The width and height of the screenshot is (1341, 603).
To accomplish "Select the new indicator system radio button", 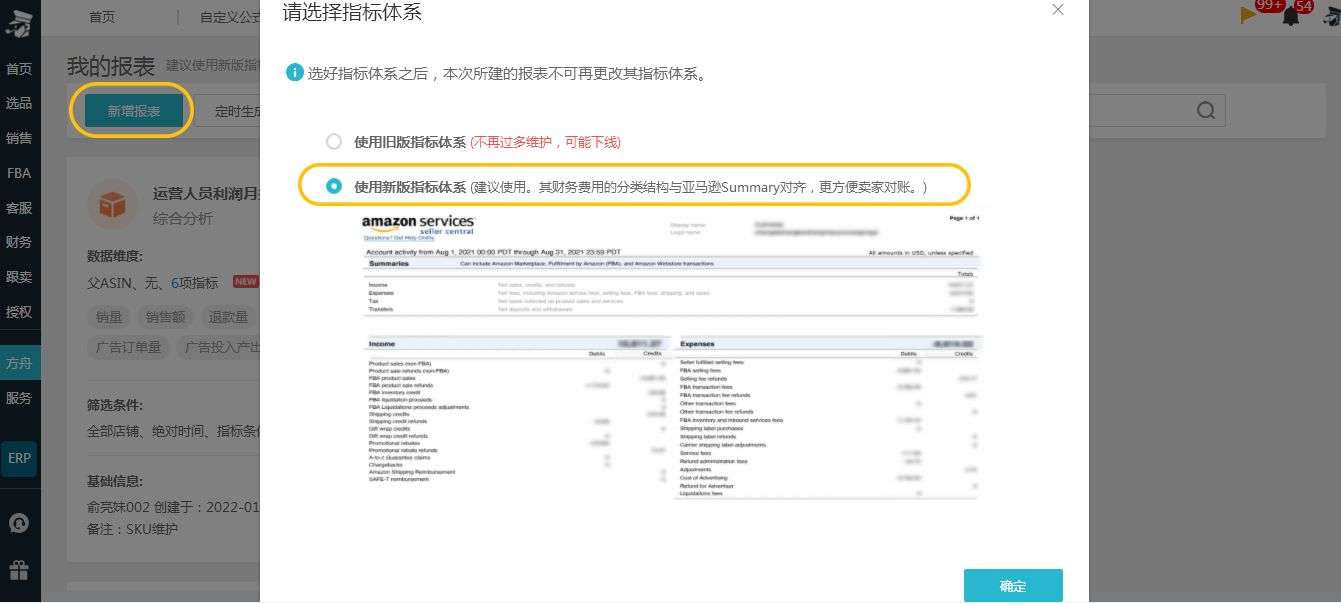I will (334, 186).
